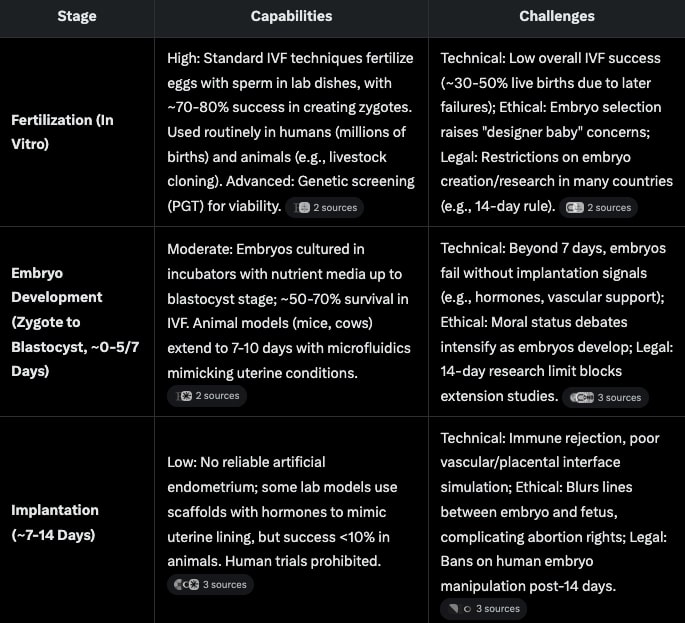Click source icons under Implantation Challenges
This screenshot has height=623, width=685.
point(460,609)
